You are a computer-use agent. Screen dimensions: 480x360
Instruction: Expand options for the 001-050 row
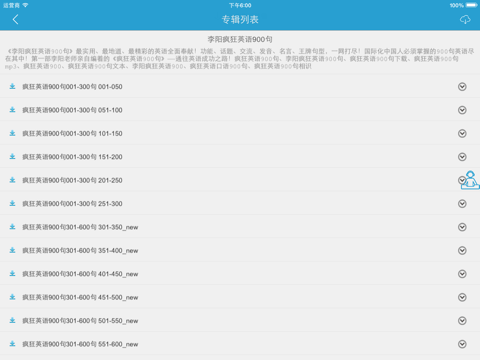click(x=462, y=87)
